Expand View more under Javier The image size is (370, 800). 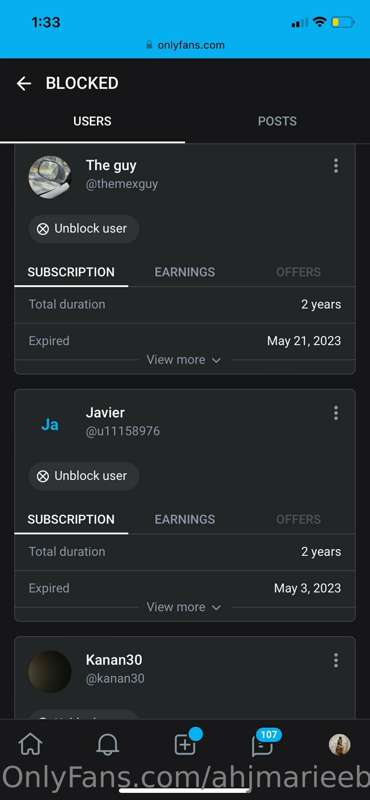(x=184, y=607)
